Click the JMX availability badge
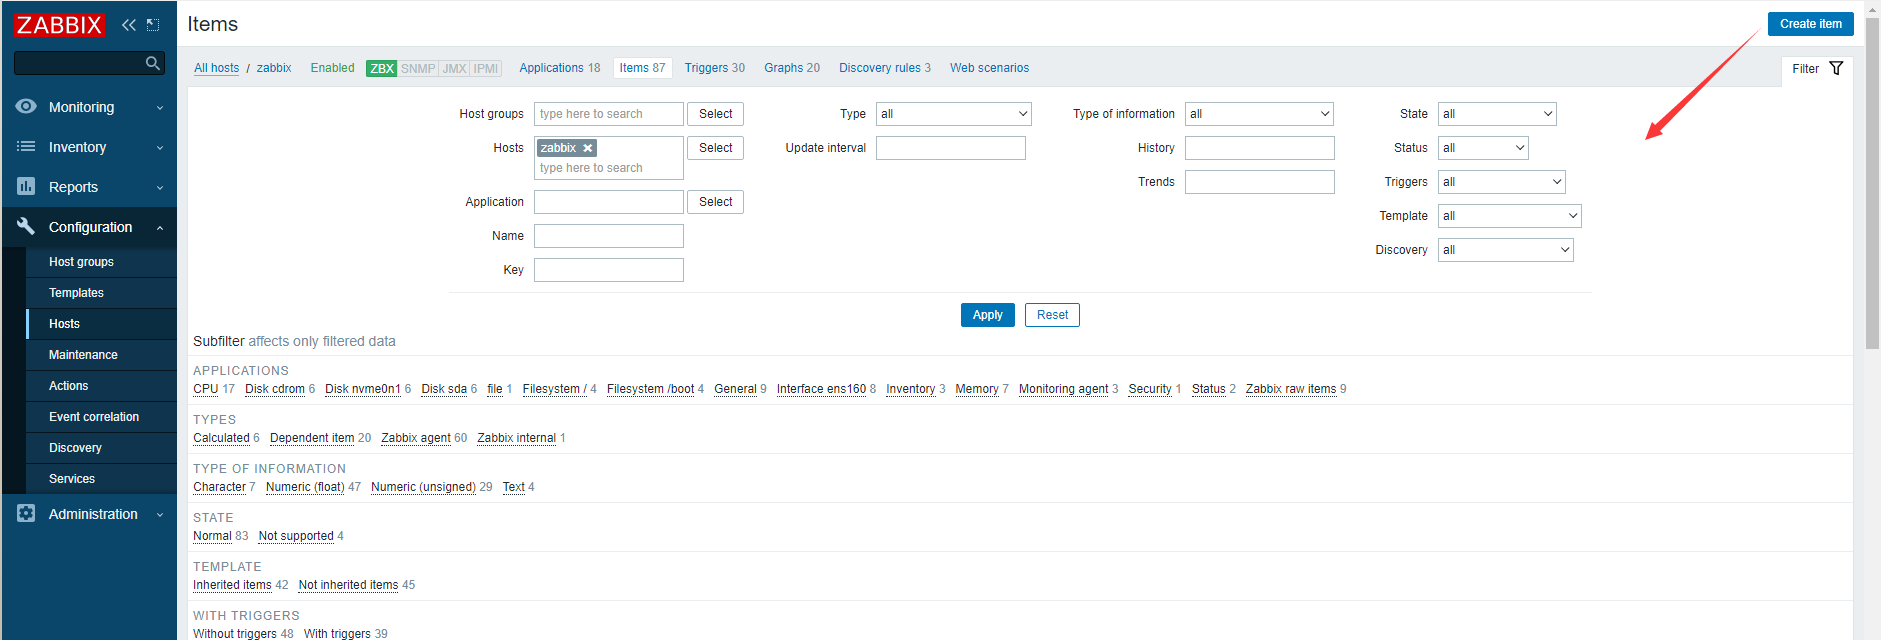The width and height of the screenshot is (1881, 640). pos(454,68)
